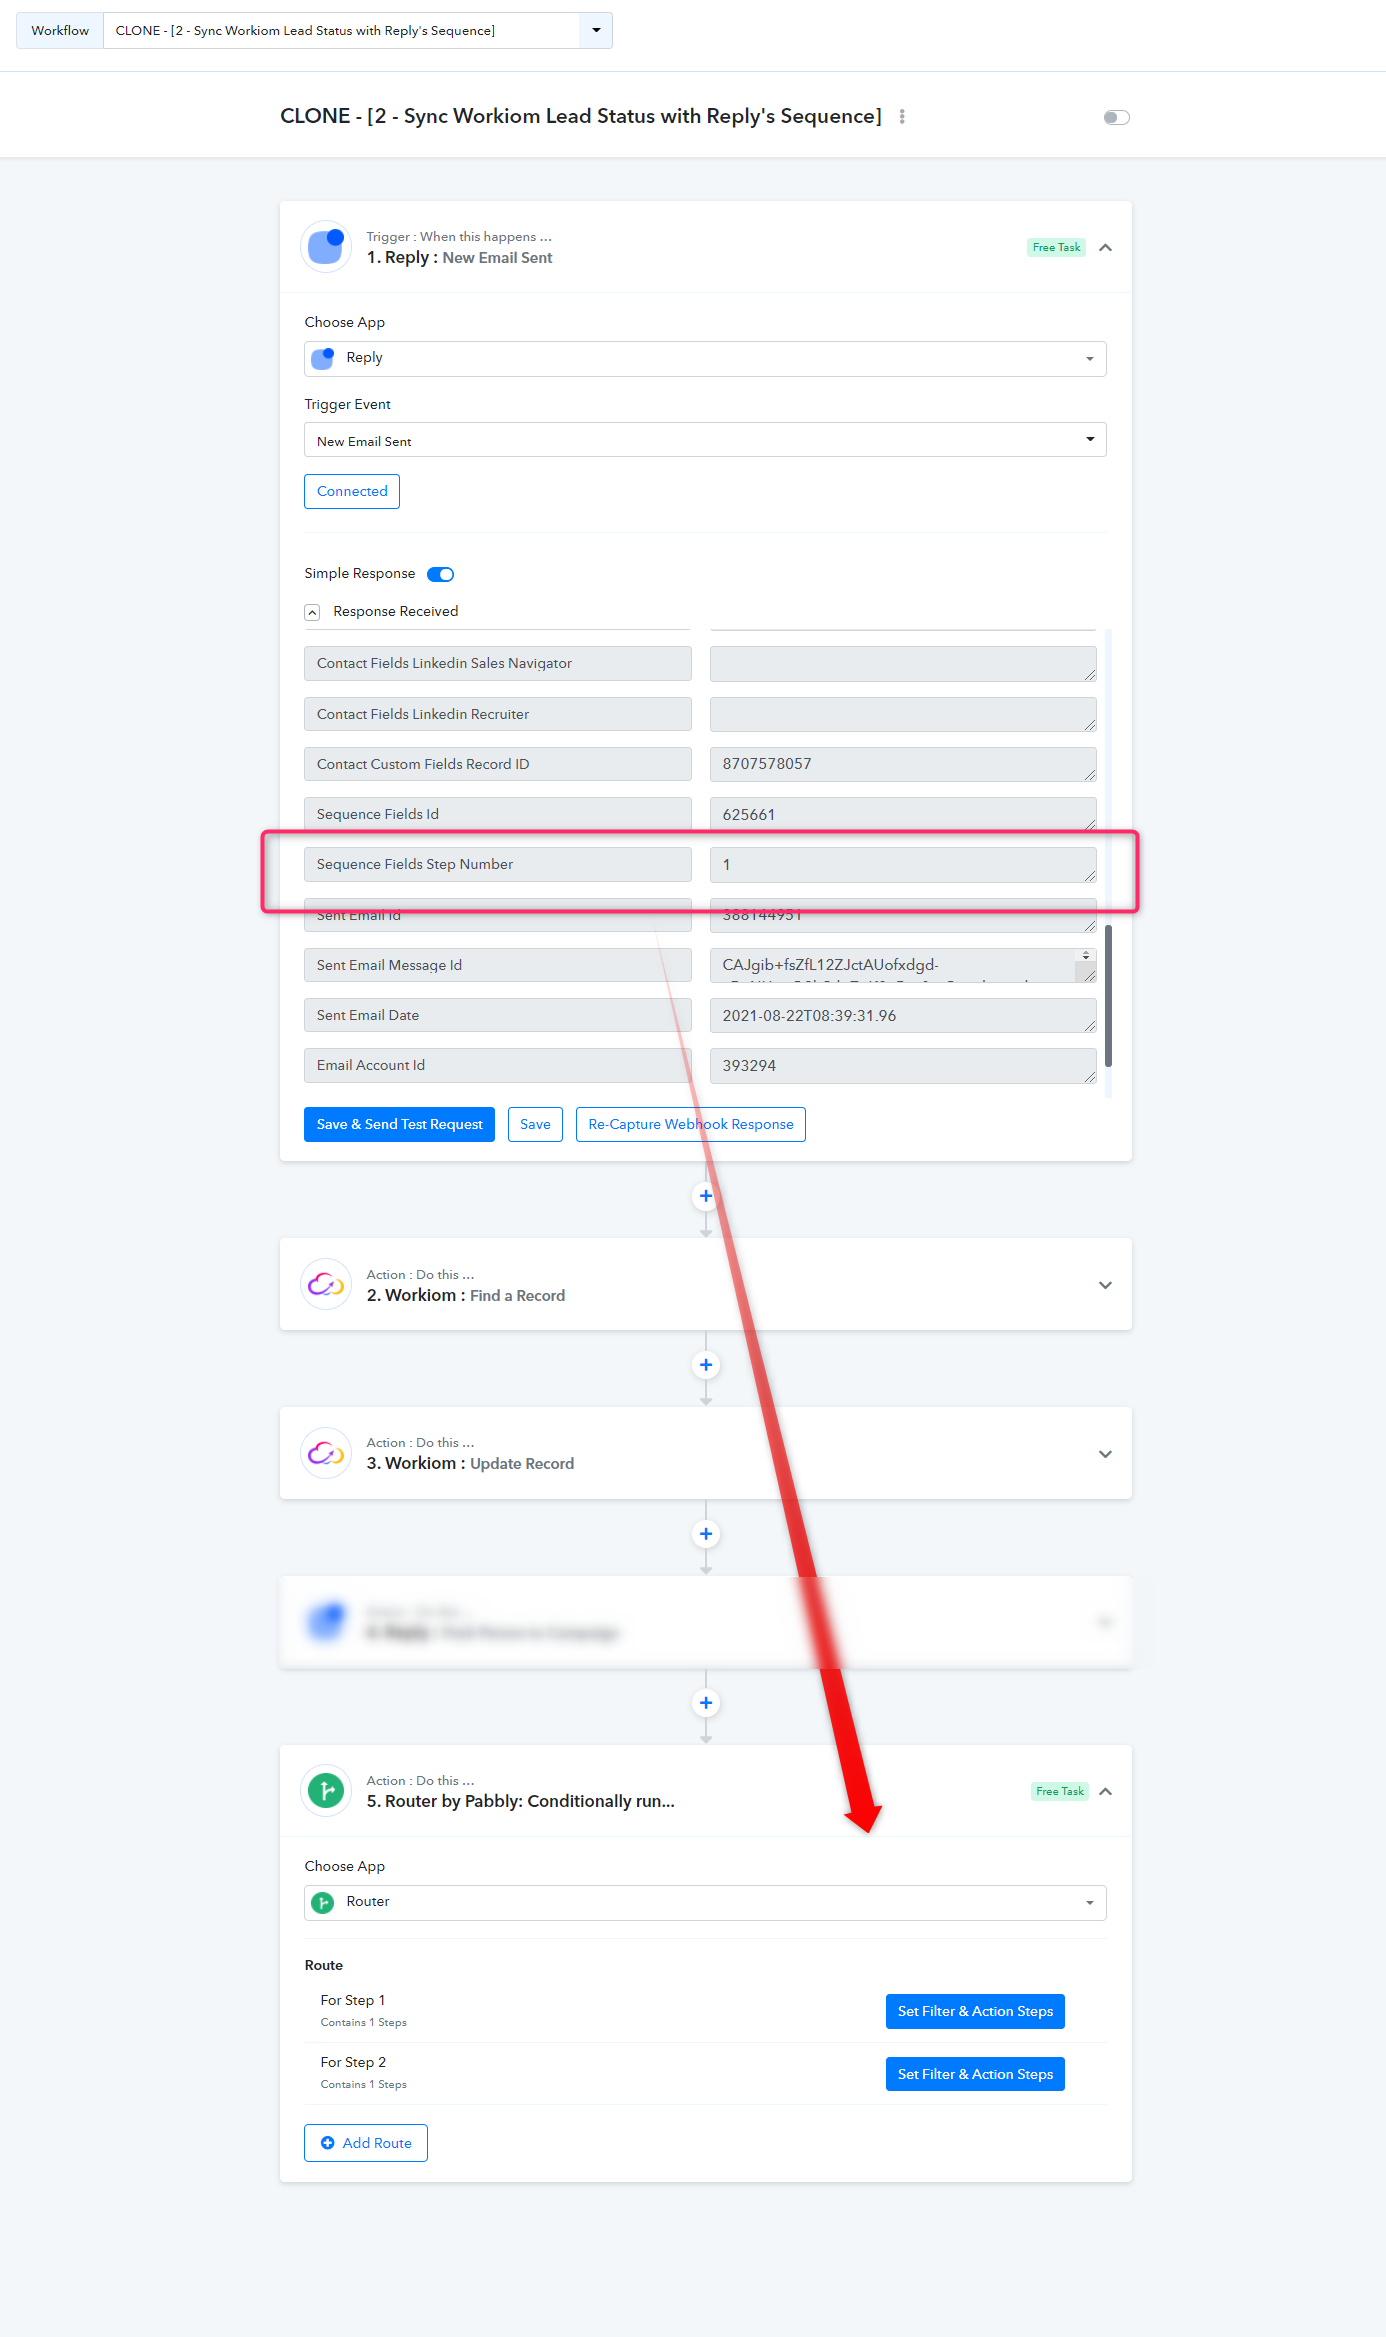Open the Trigger Event dropdown

[705, 440]
